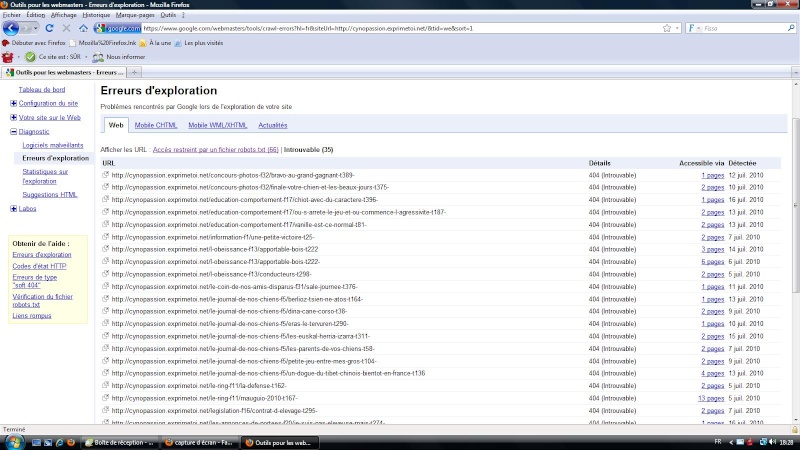Click '13 pages' link in mauguio-2010 row
This screenshot has height=450, width=800.
click(x=711, y=398)
